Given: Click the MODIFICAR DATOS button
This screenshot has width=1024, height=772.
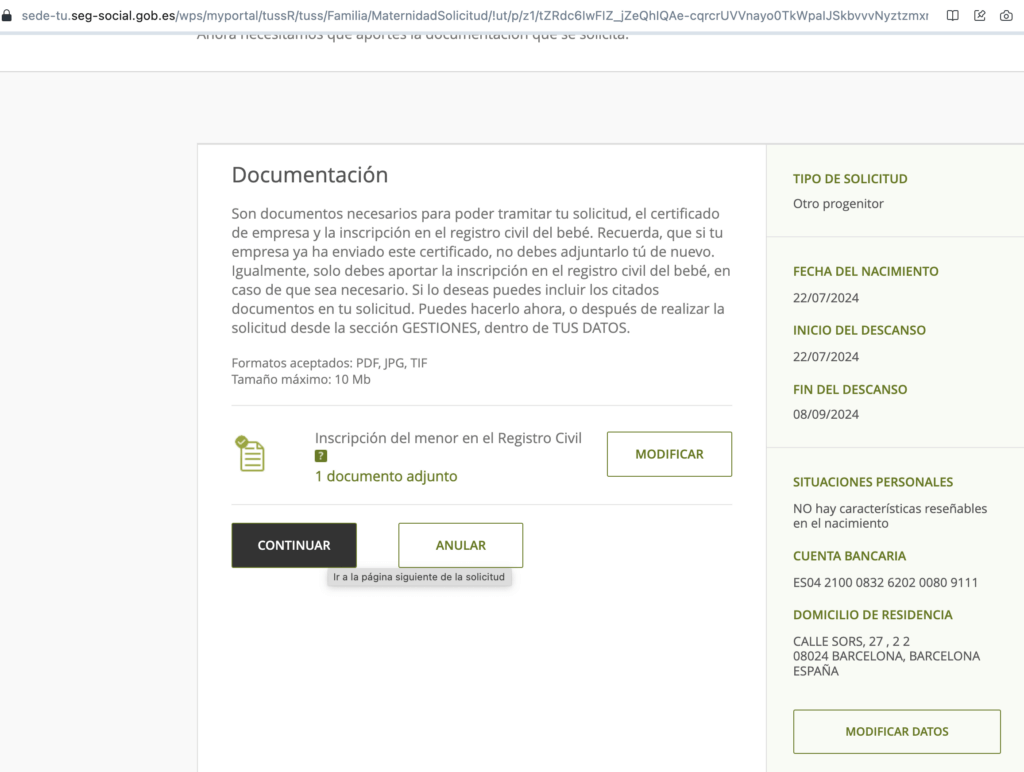Looking at the screenshot, I should pyautogui.click(x=897, y=732).
